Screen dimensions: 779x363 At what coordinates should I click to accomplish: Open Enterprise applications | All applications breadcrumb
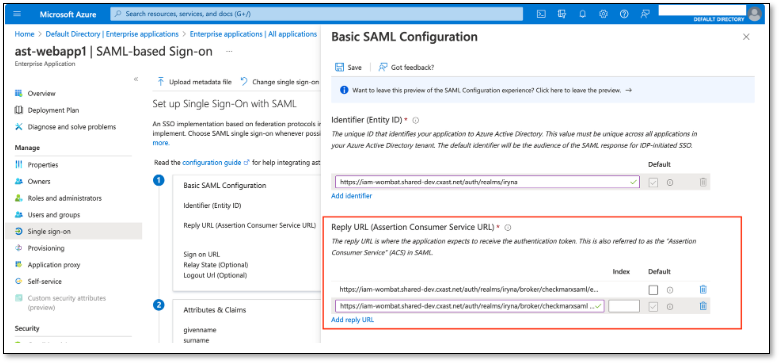click(x=253, y=34)
